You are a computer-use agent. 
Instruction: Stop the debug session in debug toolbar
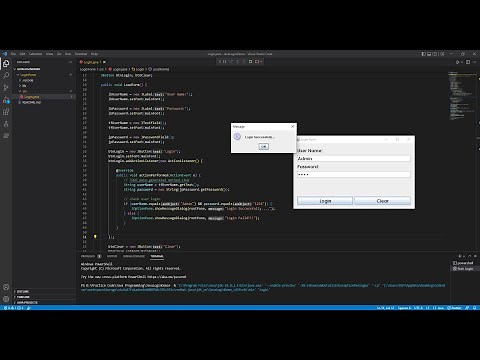tap(257, 62)
